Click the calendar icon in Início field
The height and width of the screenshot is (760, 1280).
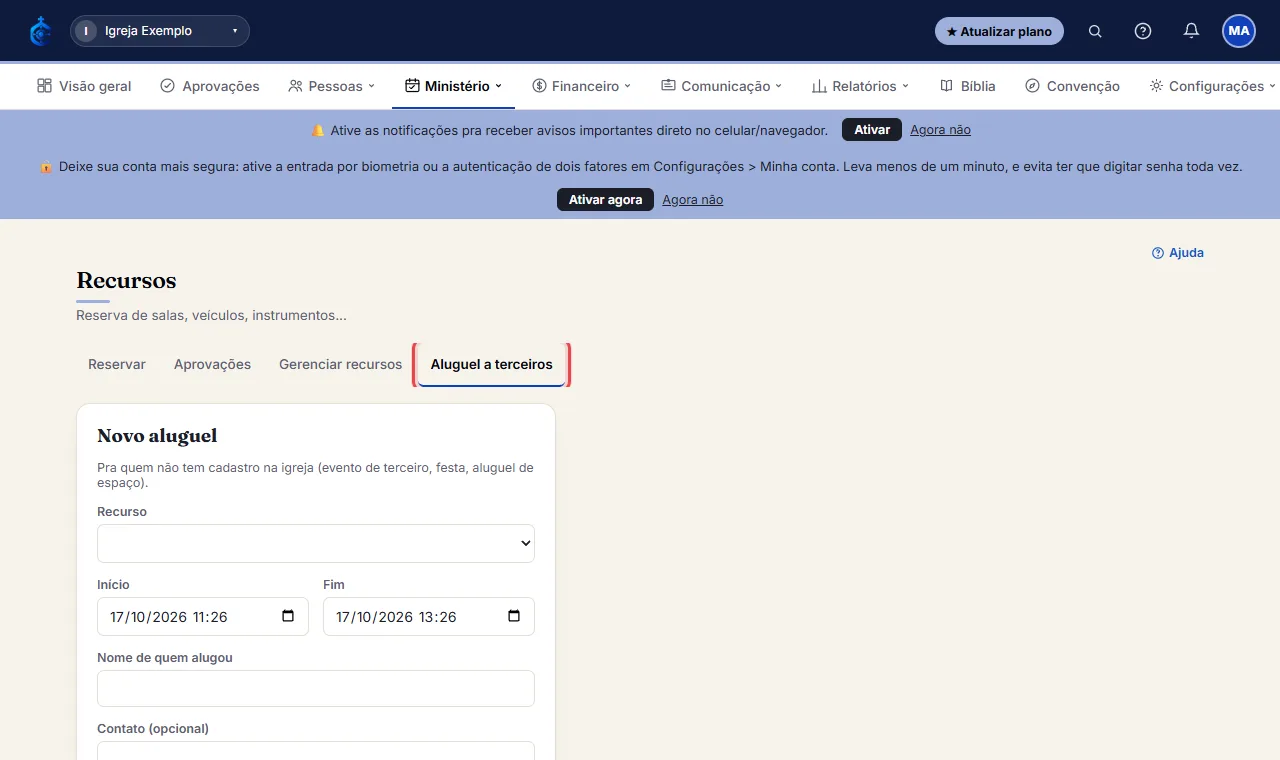(288, 616)
